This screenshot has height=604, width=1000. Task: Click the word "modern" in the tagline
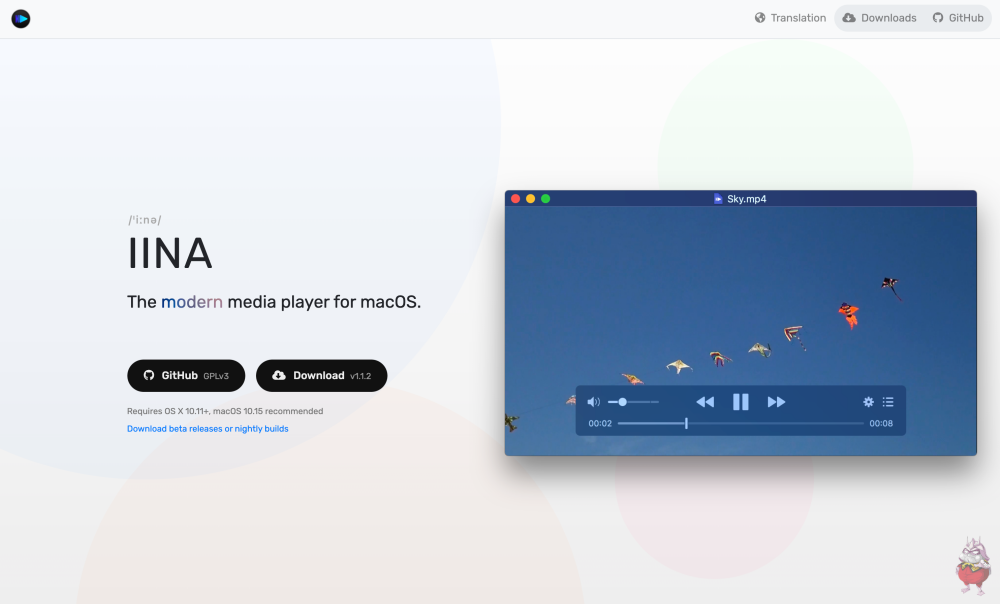191,302
